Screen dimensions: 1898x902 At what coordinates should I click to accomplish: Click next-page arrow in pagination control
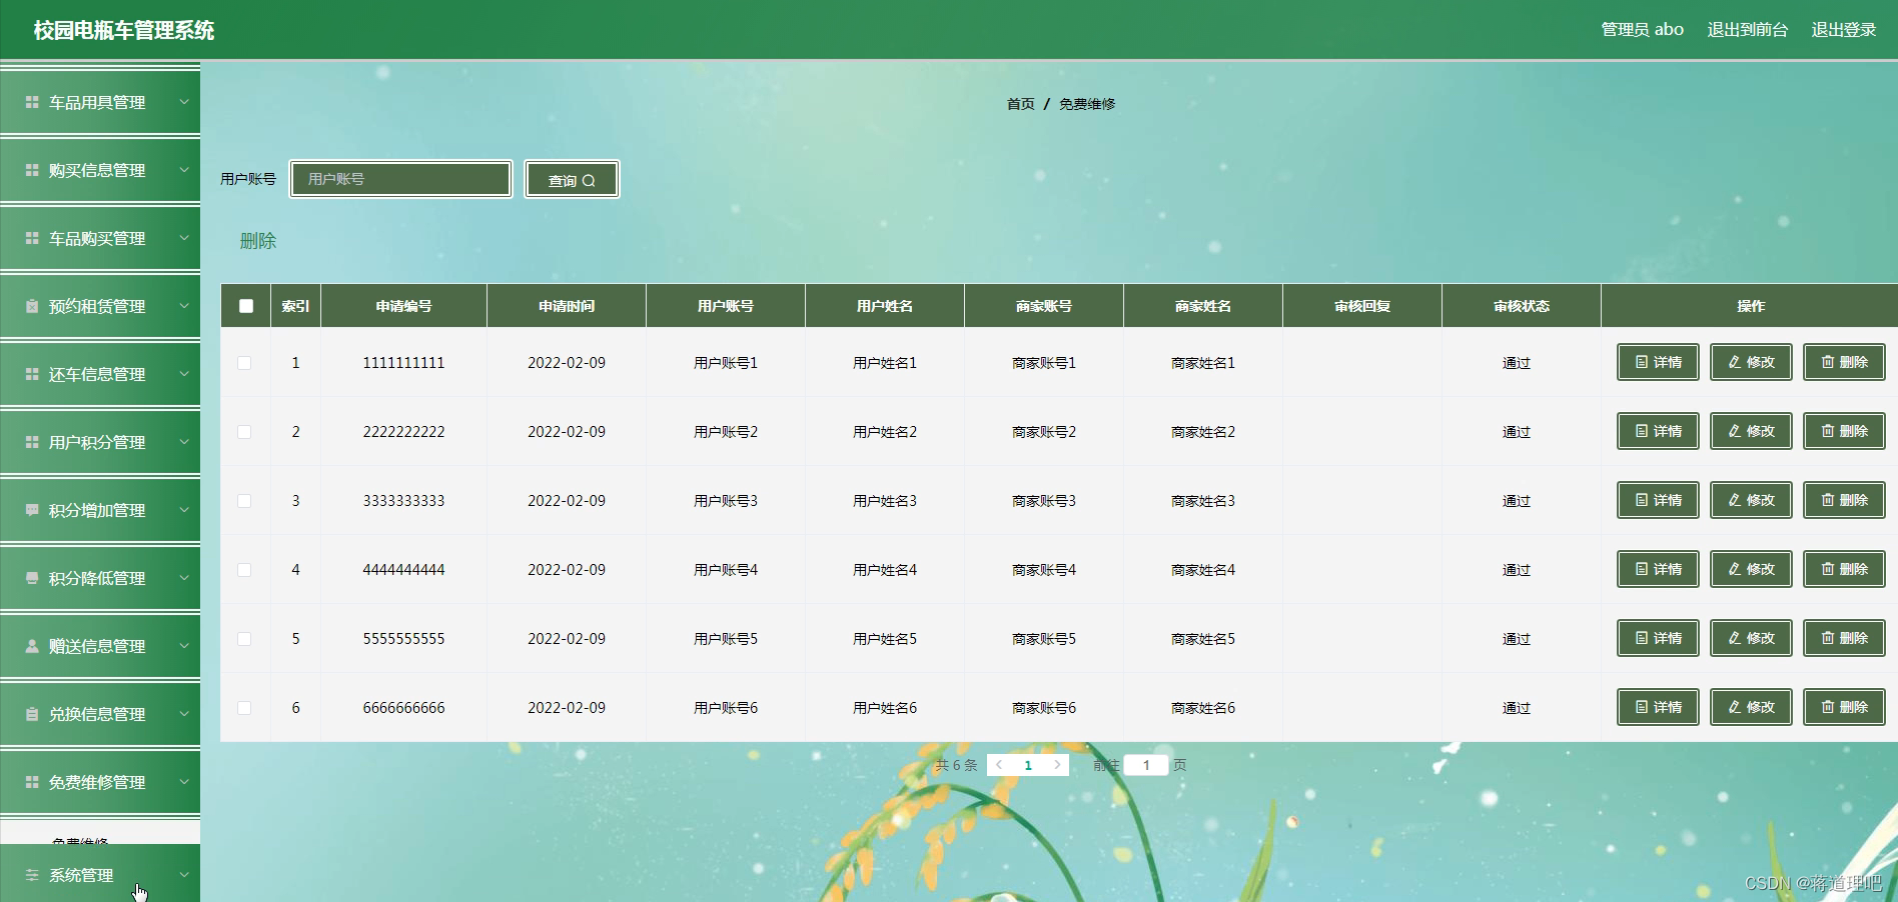click(x=1058, y=764)
